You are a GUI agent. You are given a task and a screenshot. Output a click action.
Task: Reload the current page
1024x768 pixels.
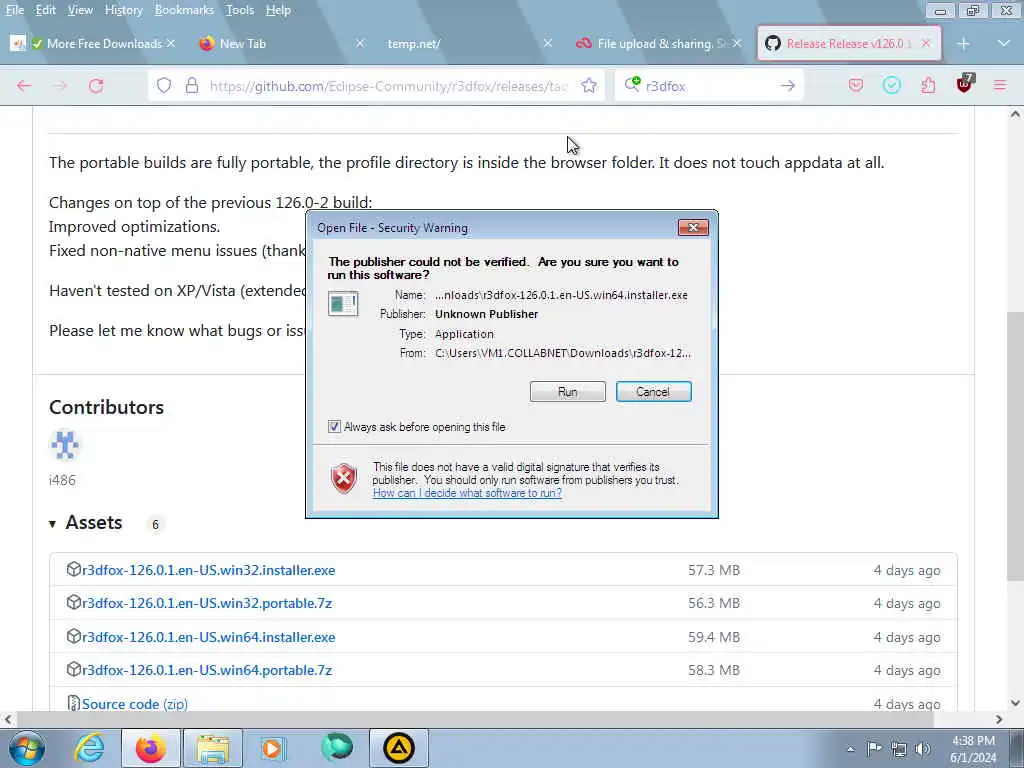pos(96,86)
